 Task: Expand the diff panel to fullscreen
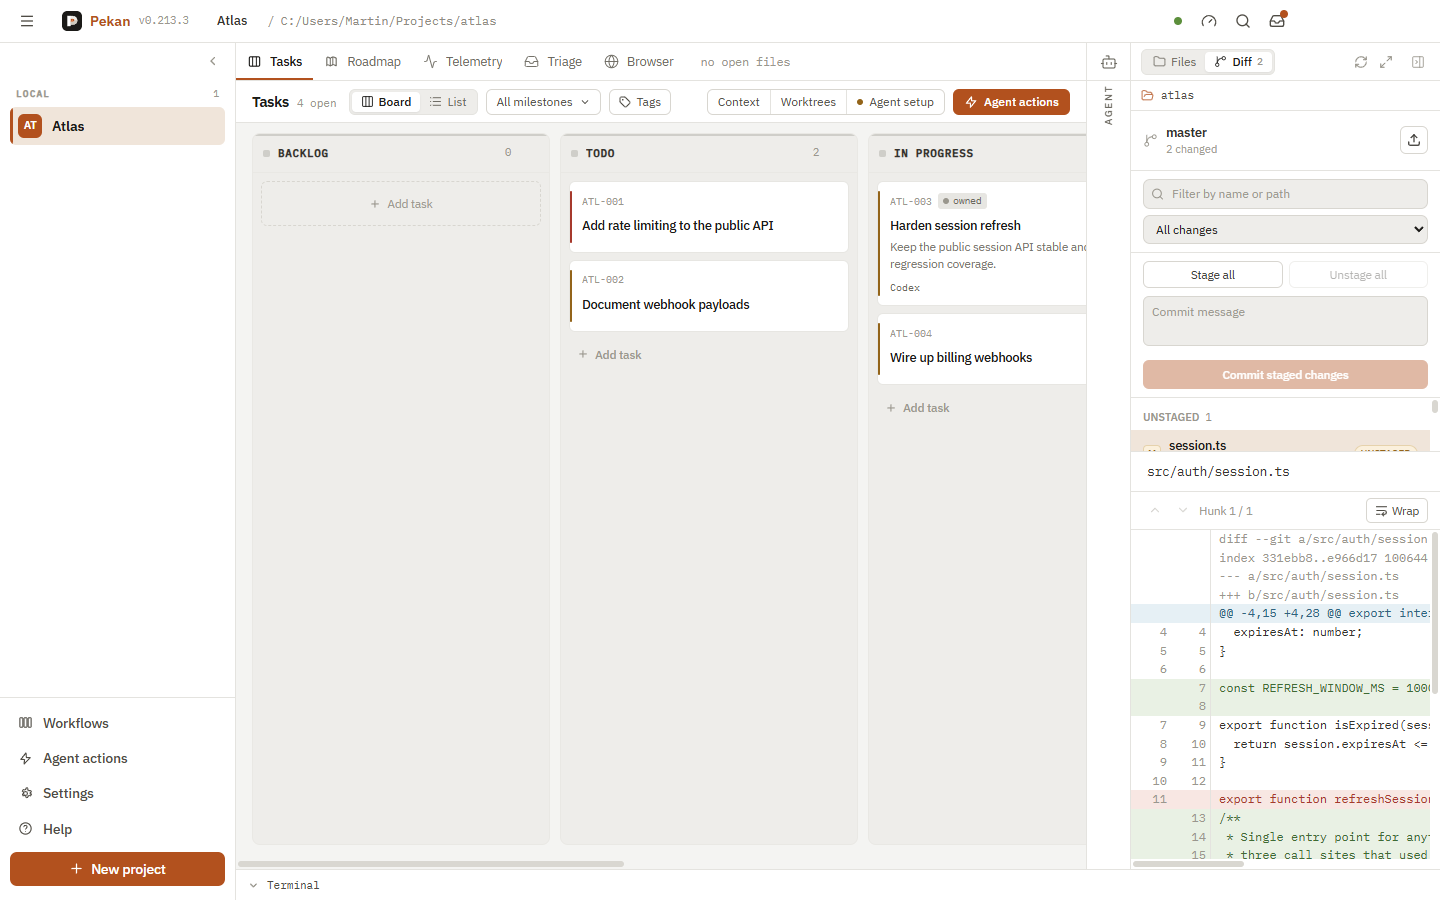1386,62
